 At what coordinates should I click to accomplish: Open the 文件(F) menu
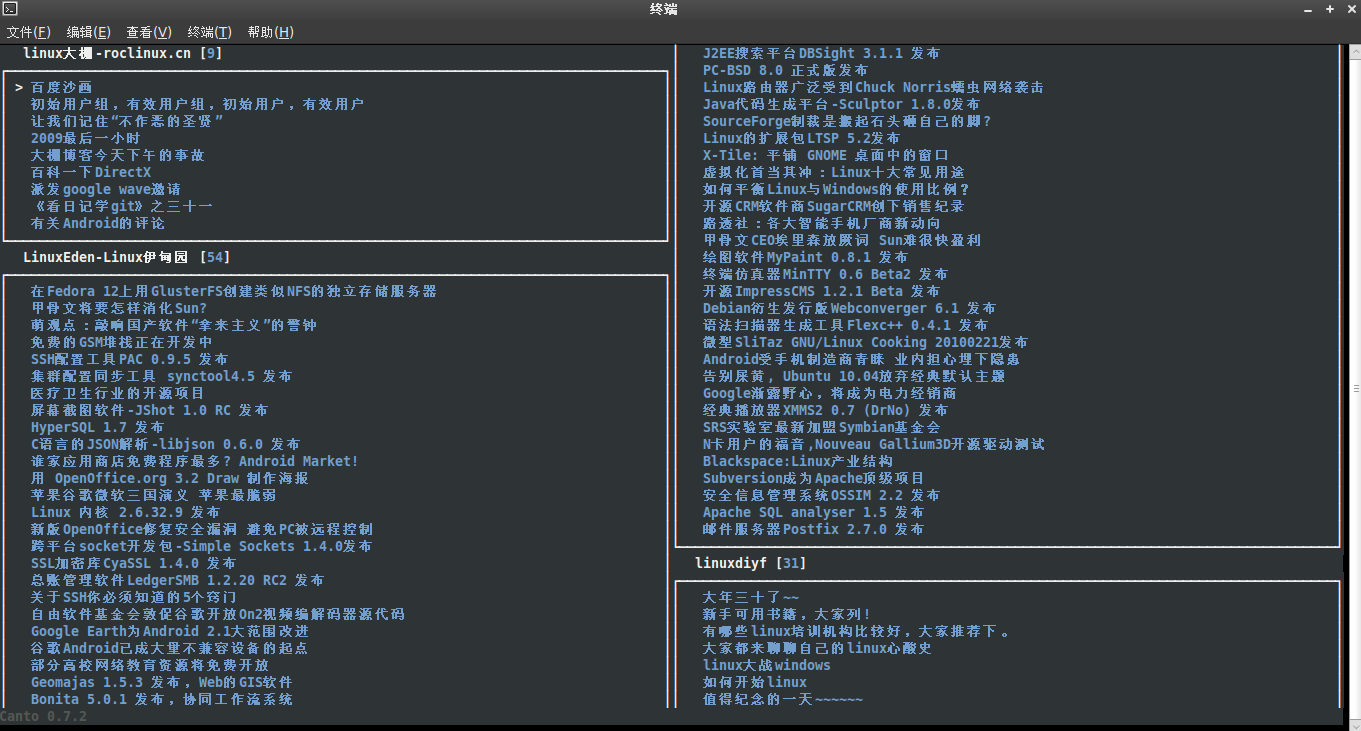click(29, 32)
